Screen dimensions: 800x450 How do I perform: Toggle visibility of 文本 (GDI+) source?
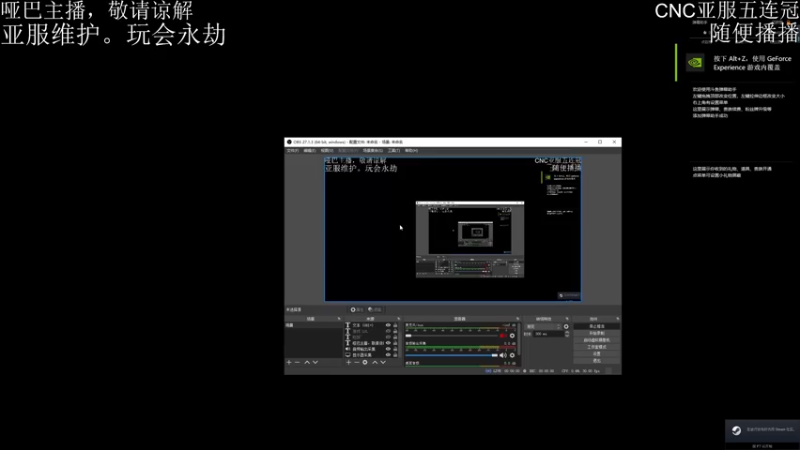coord(388,325)
